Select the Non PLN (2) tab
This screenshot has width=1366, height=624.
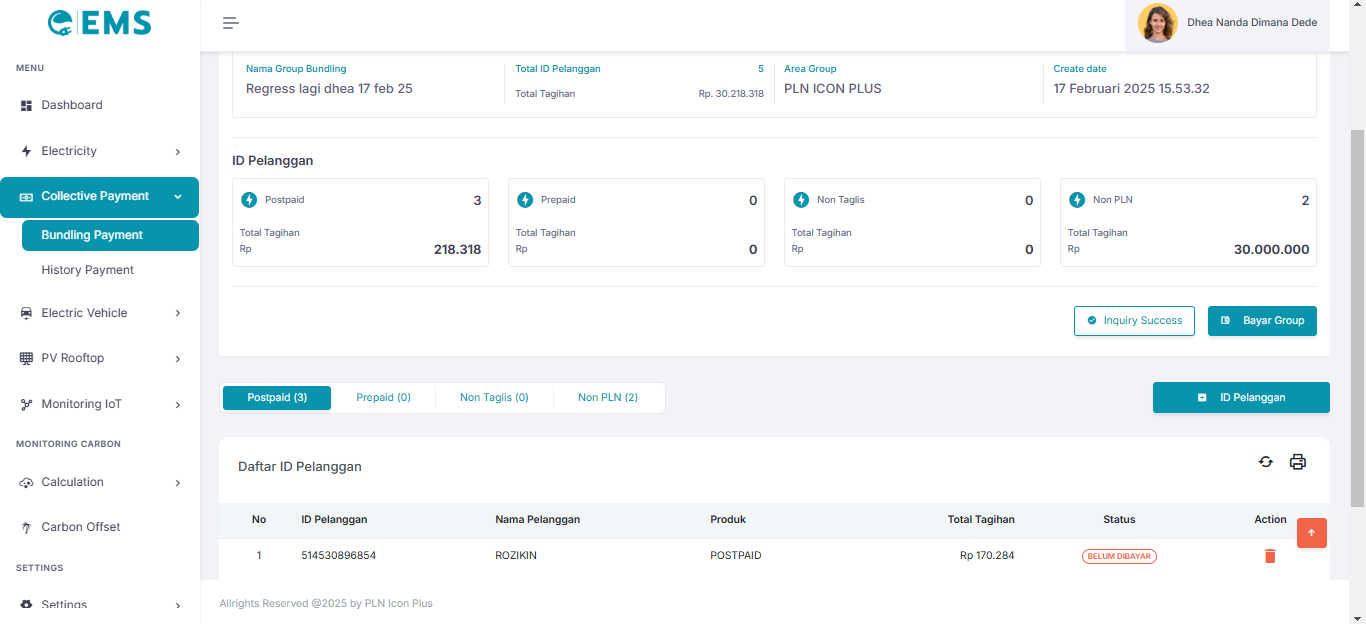pyautogui.click(x=607, y=398)
